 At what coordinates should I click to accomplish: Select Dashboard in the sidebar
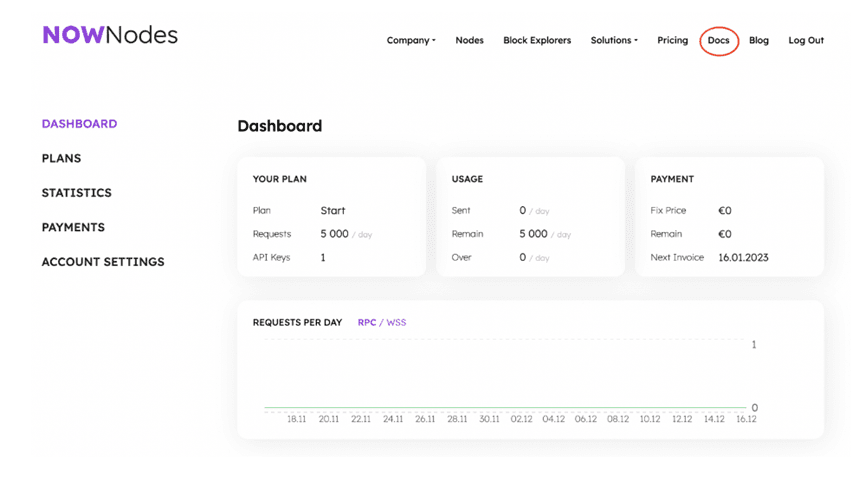click(79, 124)
